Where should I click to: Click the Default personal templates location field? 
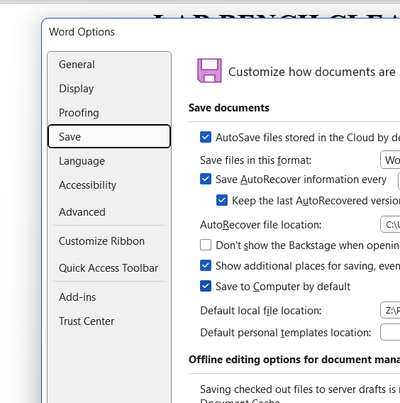coord(390,332)
